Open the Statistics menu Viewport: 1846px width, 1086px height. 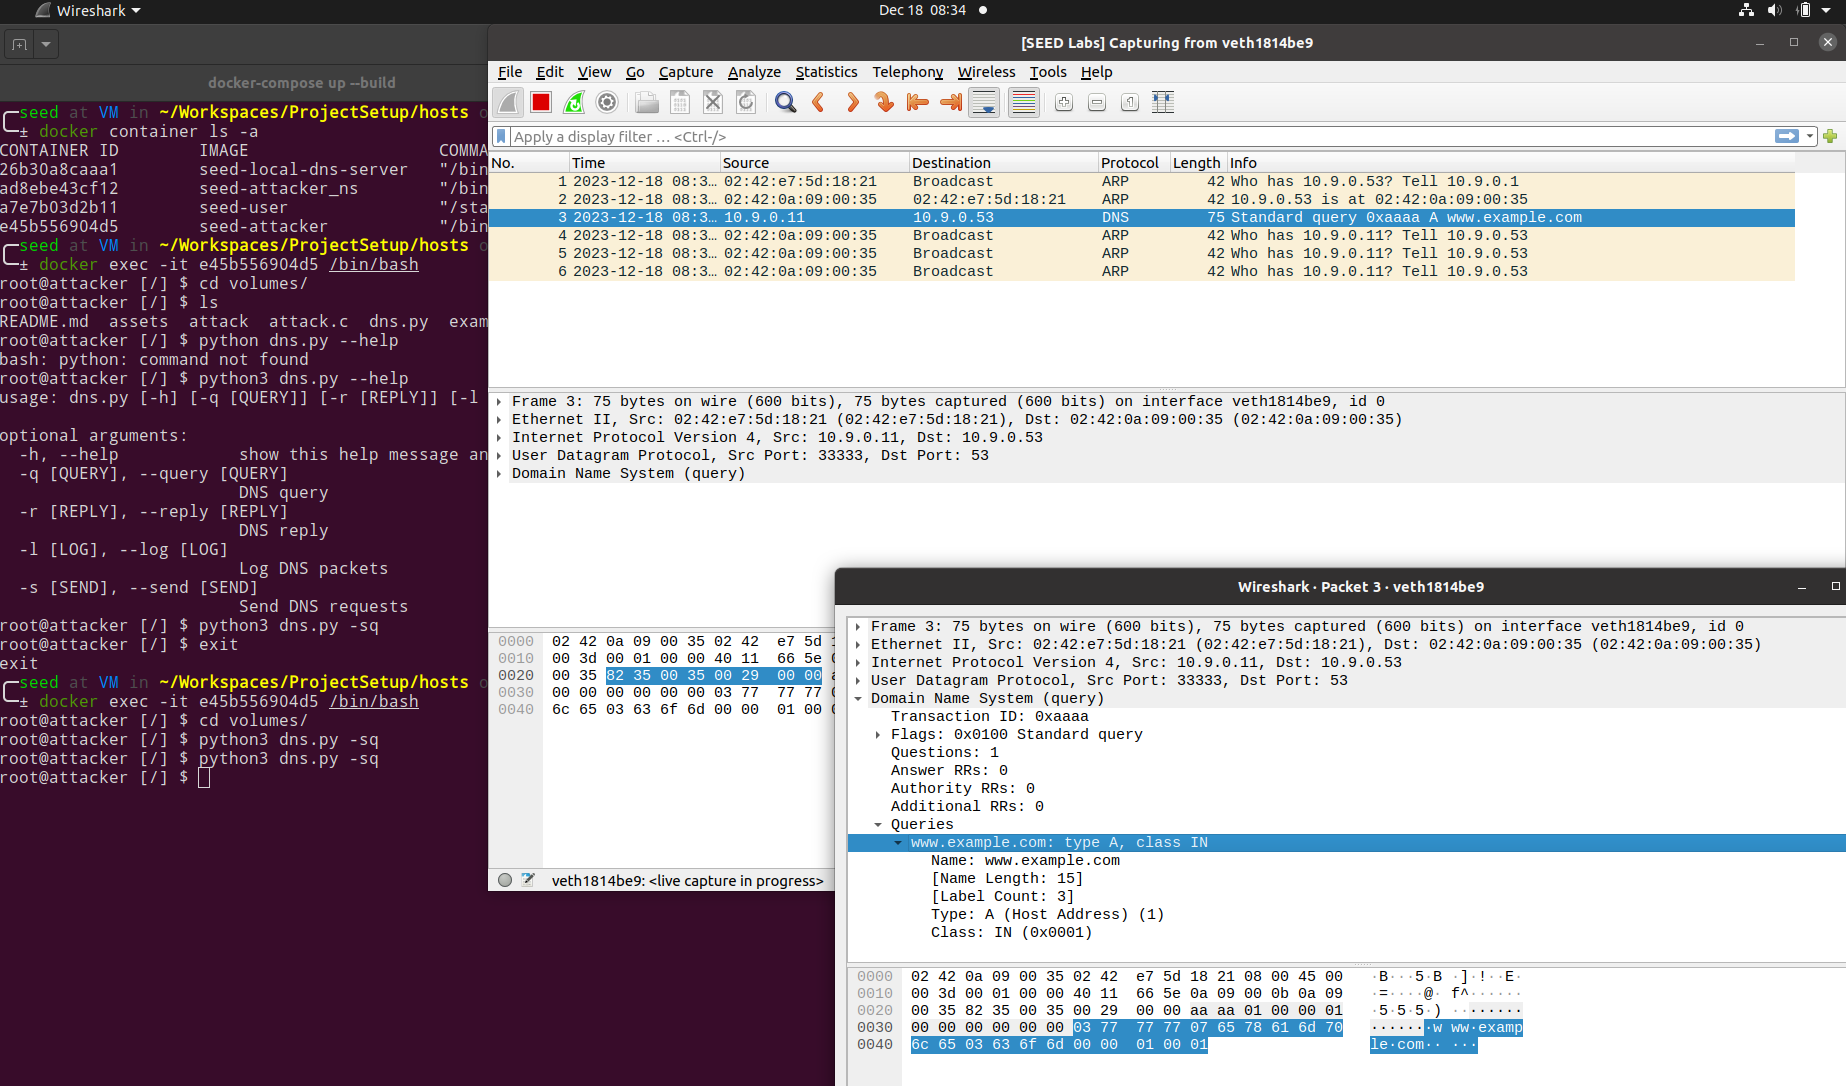pos(826,72)
